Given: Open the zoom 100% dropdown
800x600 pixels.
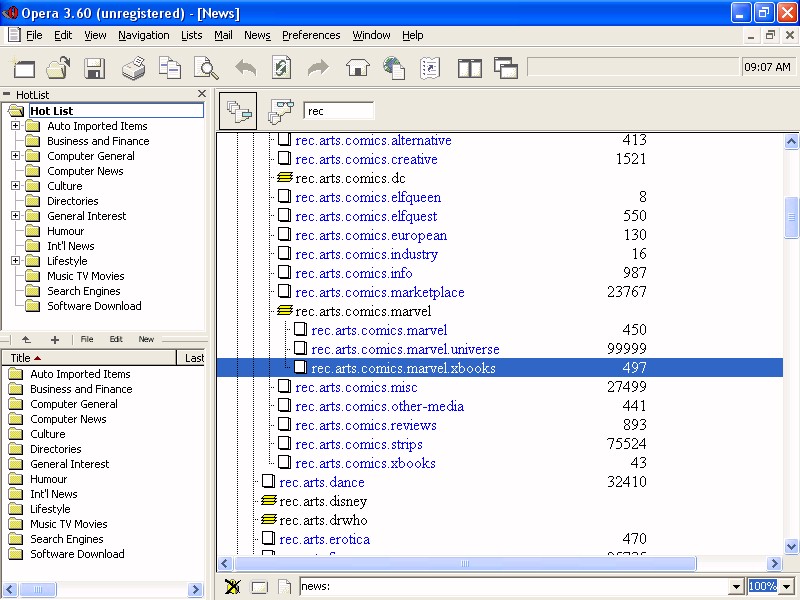Looking at the screenshot, I should click(x=787, y=587).
